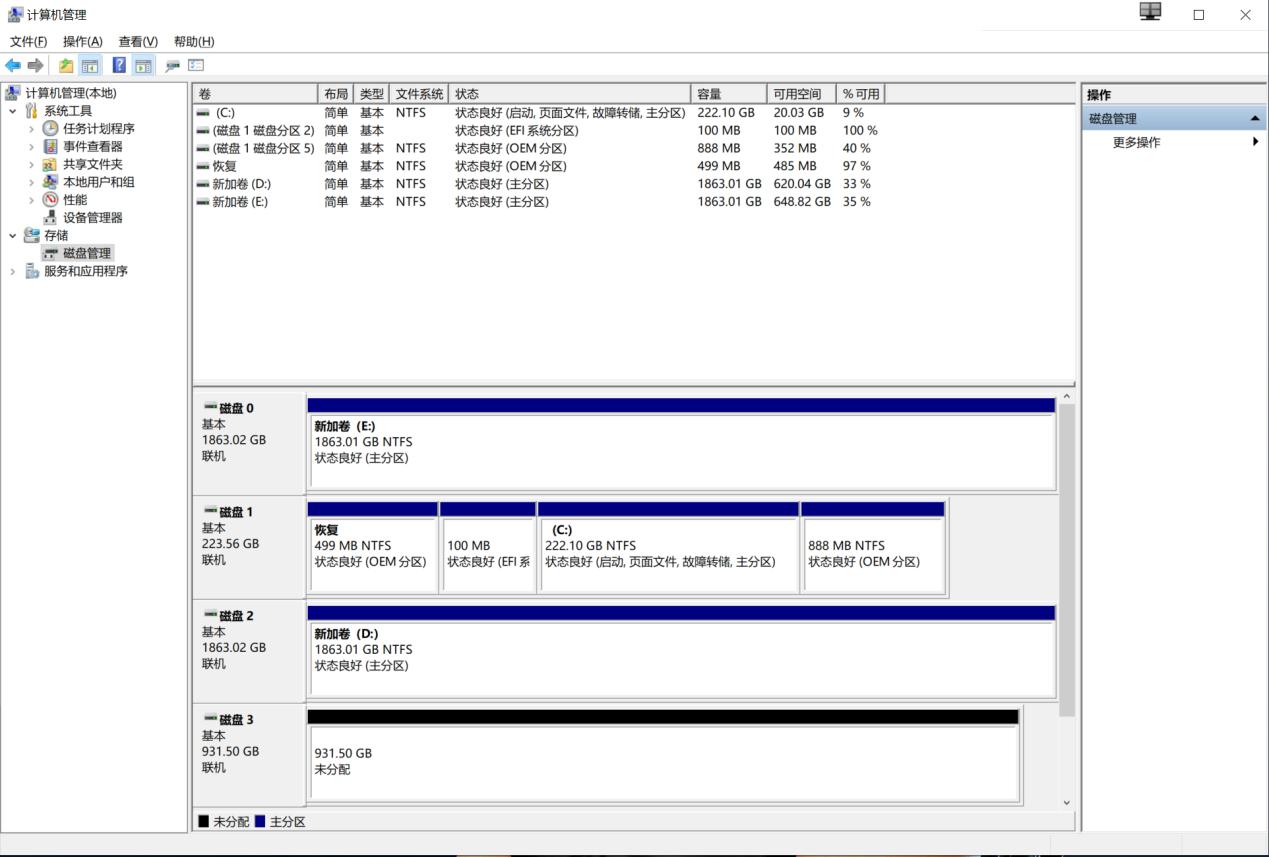Toggle the action pane show/hide icon
The width and height of the screenshot is (1269, 857).
pos(142,64)
